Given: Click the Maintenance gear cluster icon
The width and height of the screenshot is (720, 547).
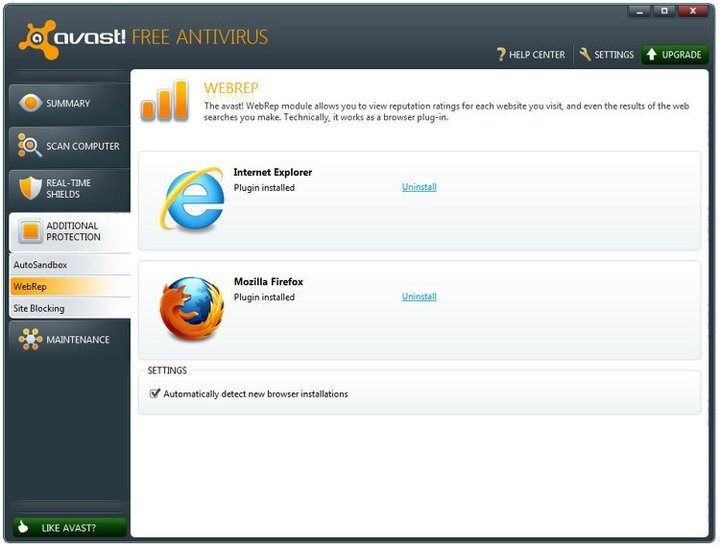Looking at the screenshot, I should [30, 339].
